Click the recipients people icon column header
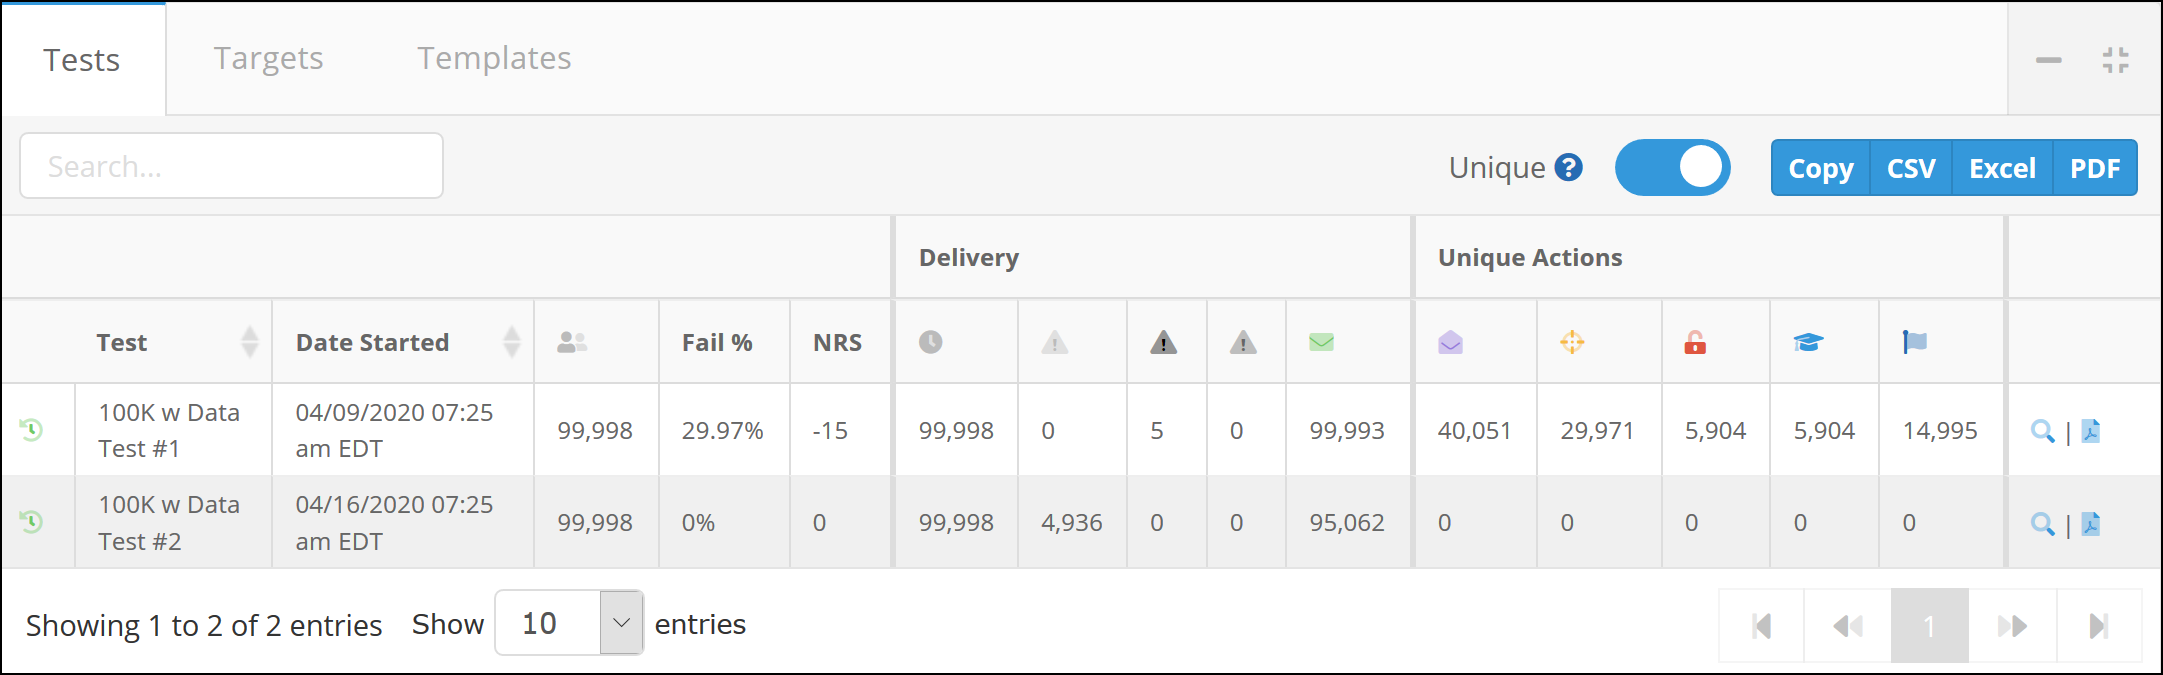 572,342
